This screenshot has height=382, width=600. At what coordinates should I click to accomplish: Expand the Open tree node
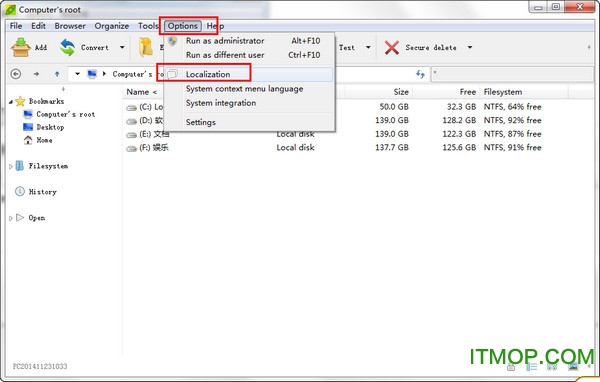coord(11,218)
